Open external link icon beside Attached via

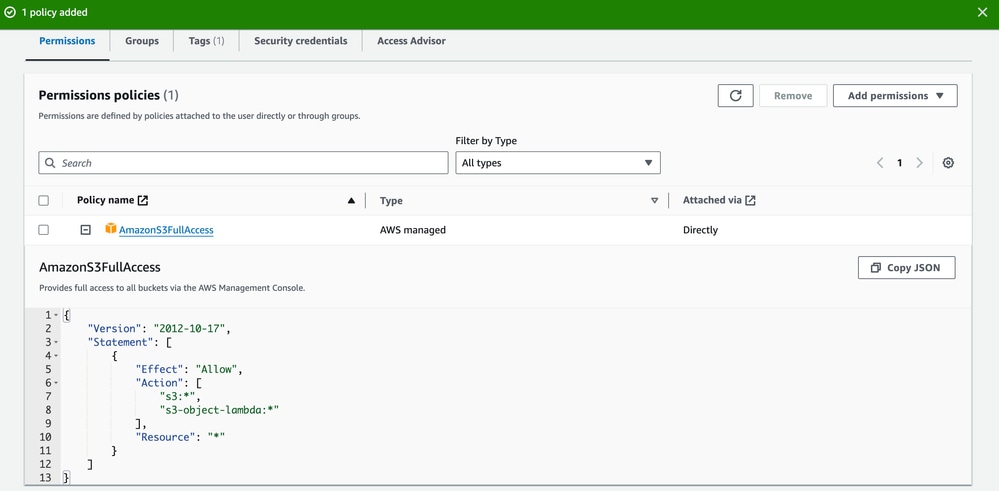[x=751, y=200]
